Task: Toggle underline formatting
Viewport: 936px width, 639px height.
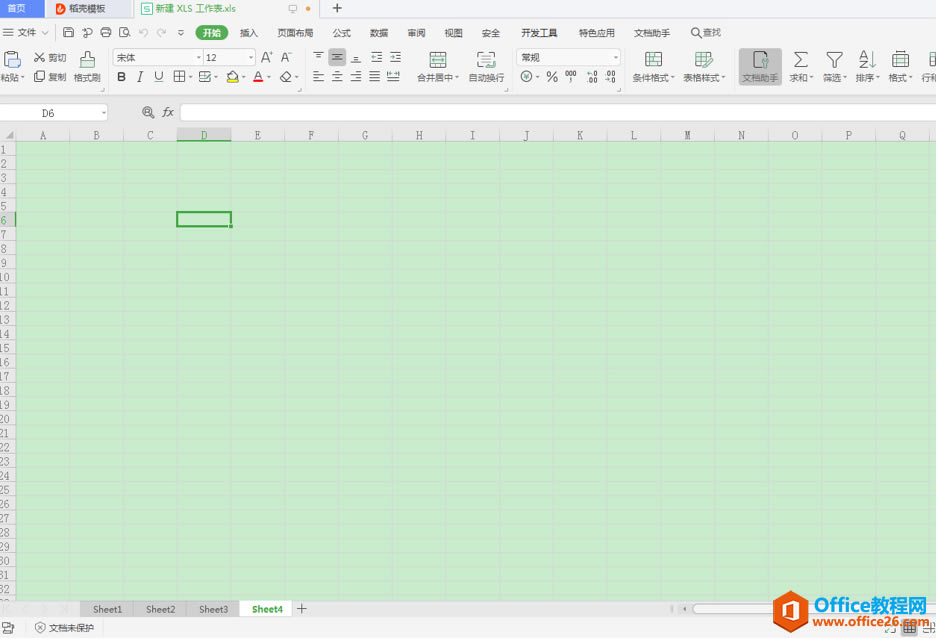Action: click(158, 77)
